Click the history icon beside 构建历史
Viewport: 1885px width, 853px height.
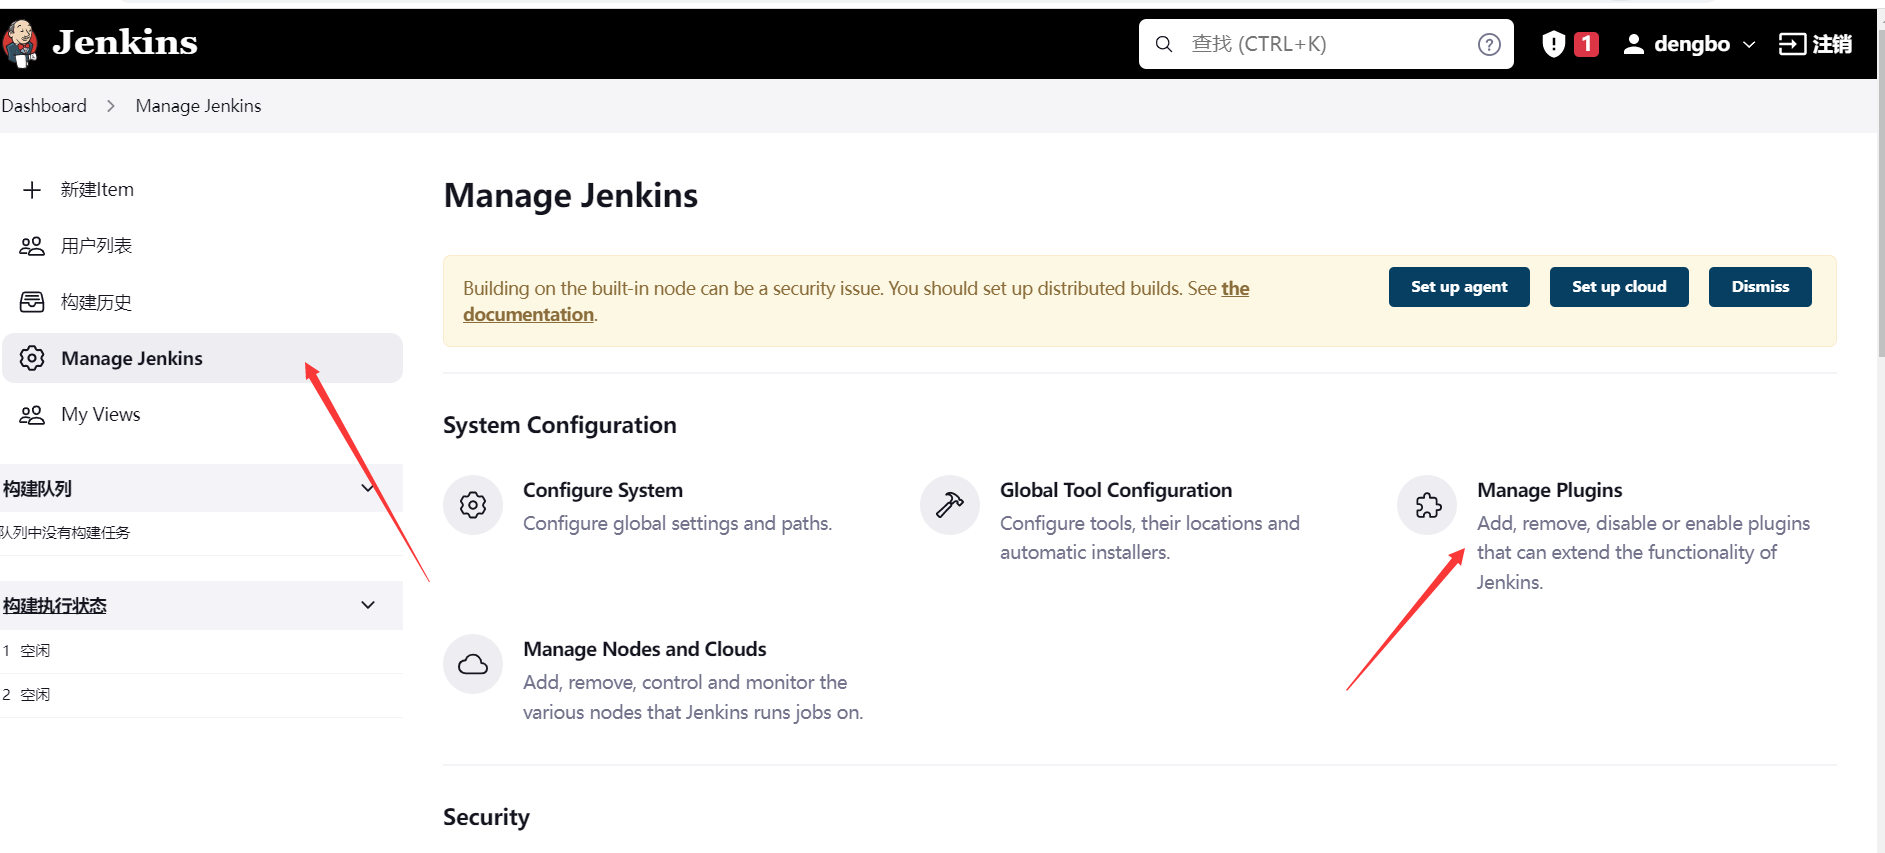pos(32,302)
